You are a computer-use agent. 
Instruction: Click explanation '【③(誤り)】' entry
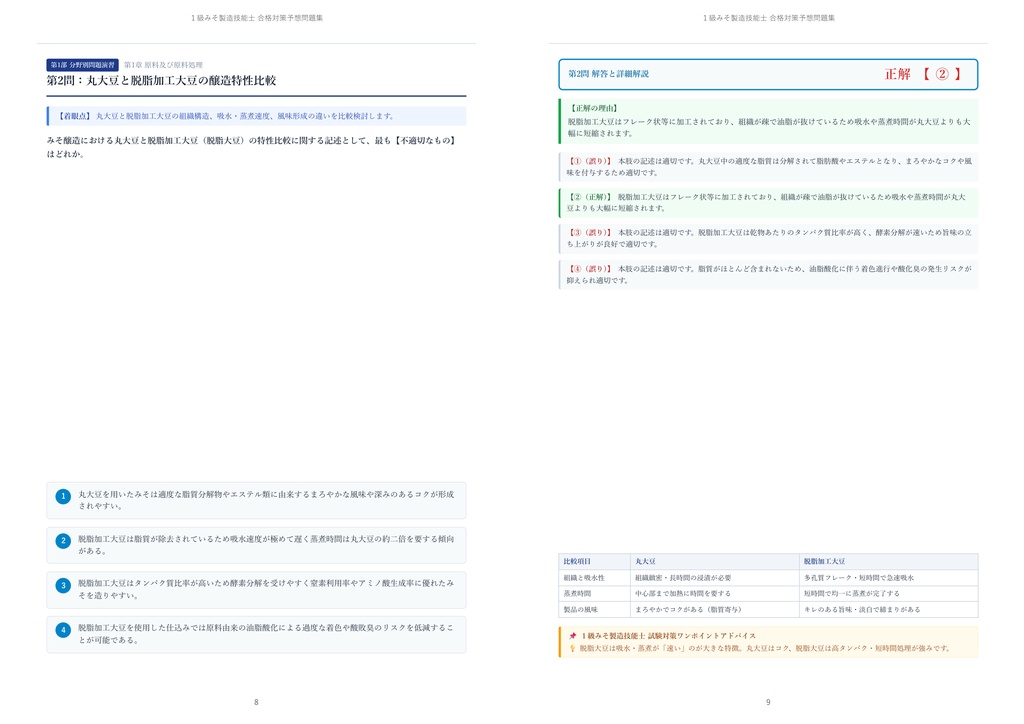tap(769, 238)
